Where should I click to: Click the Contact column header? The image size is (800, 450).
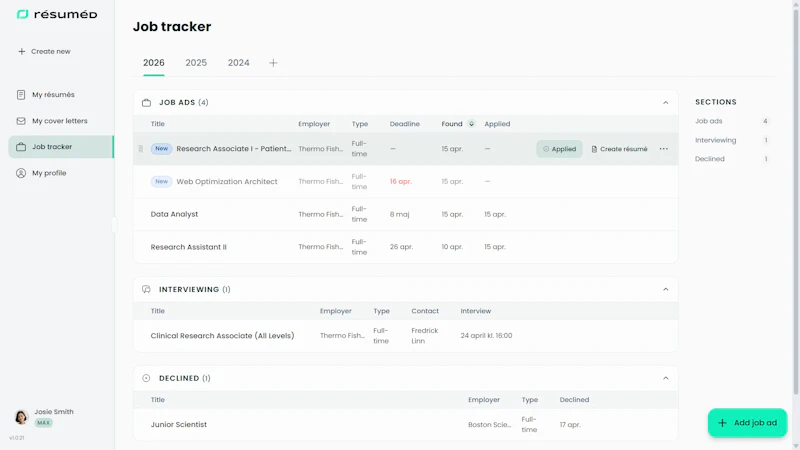pyautogui.click(x=425, y=311)
